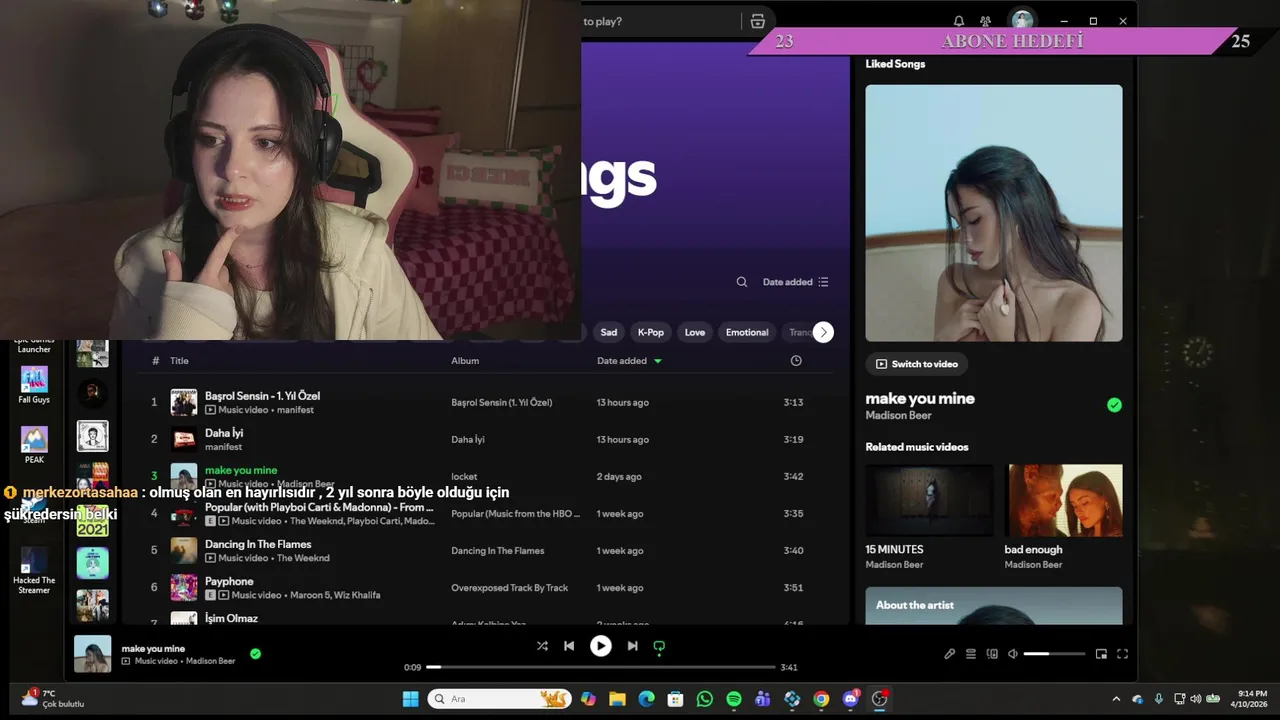The height and width of the screenshot is (720, 1280).
Task: Mute Spotify via the speaker icon
Action: pyautogui.click(x=1012, y=654)
